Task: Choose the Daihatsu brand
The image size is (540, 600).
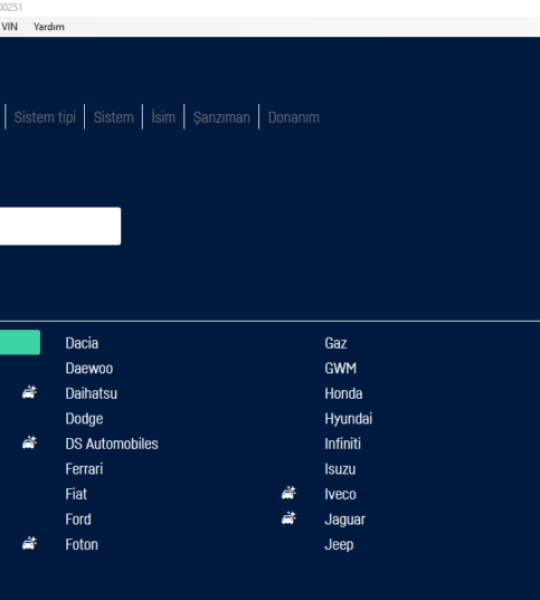Action: tap(91, 394)
